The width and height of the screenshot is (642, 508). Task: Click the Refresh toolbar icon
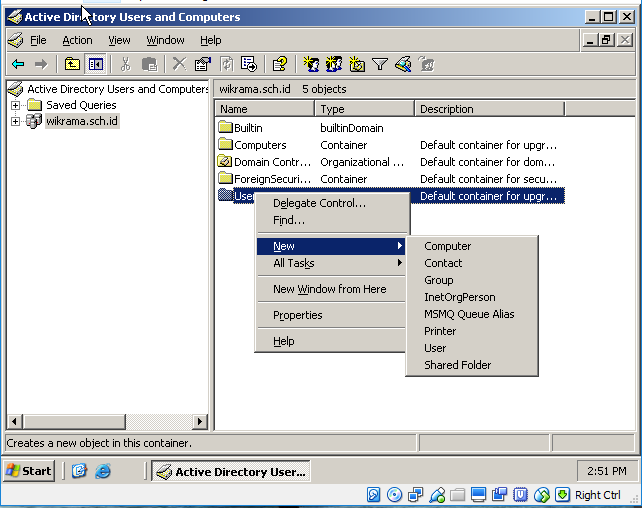[226, 64]
